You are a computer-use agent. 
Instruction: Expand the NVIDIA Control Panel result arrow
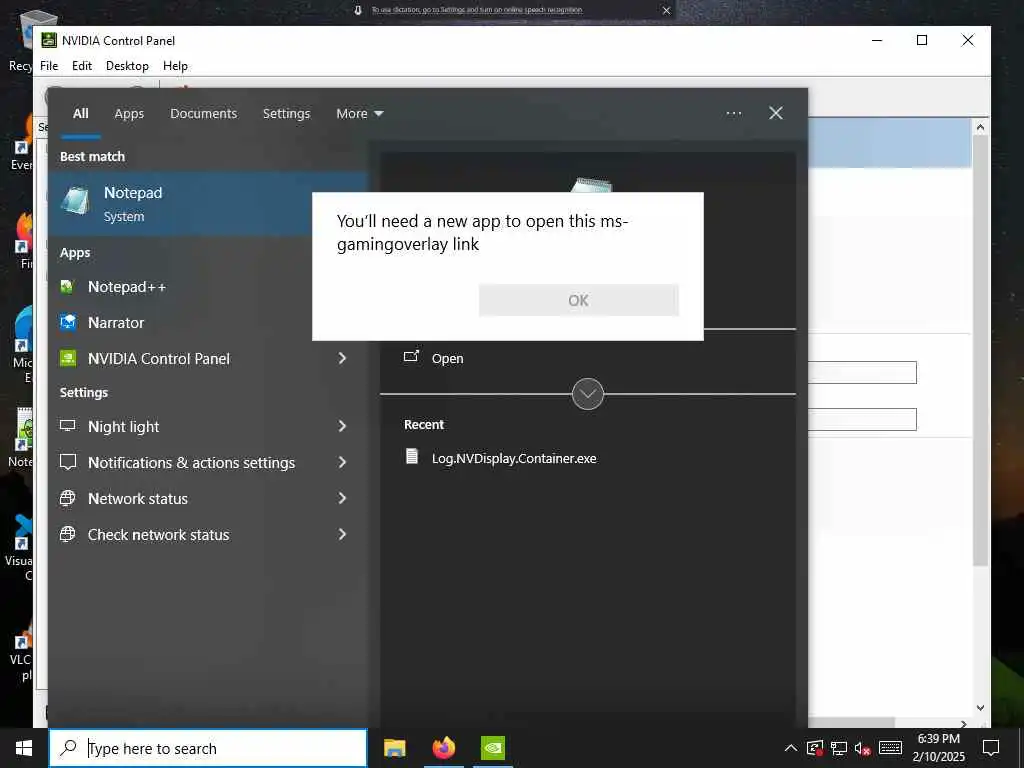[342, 358]
